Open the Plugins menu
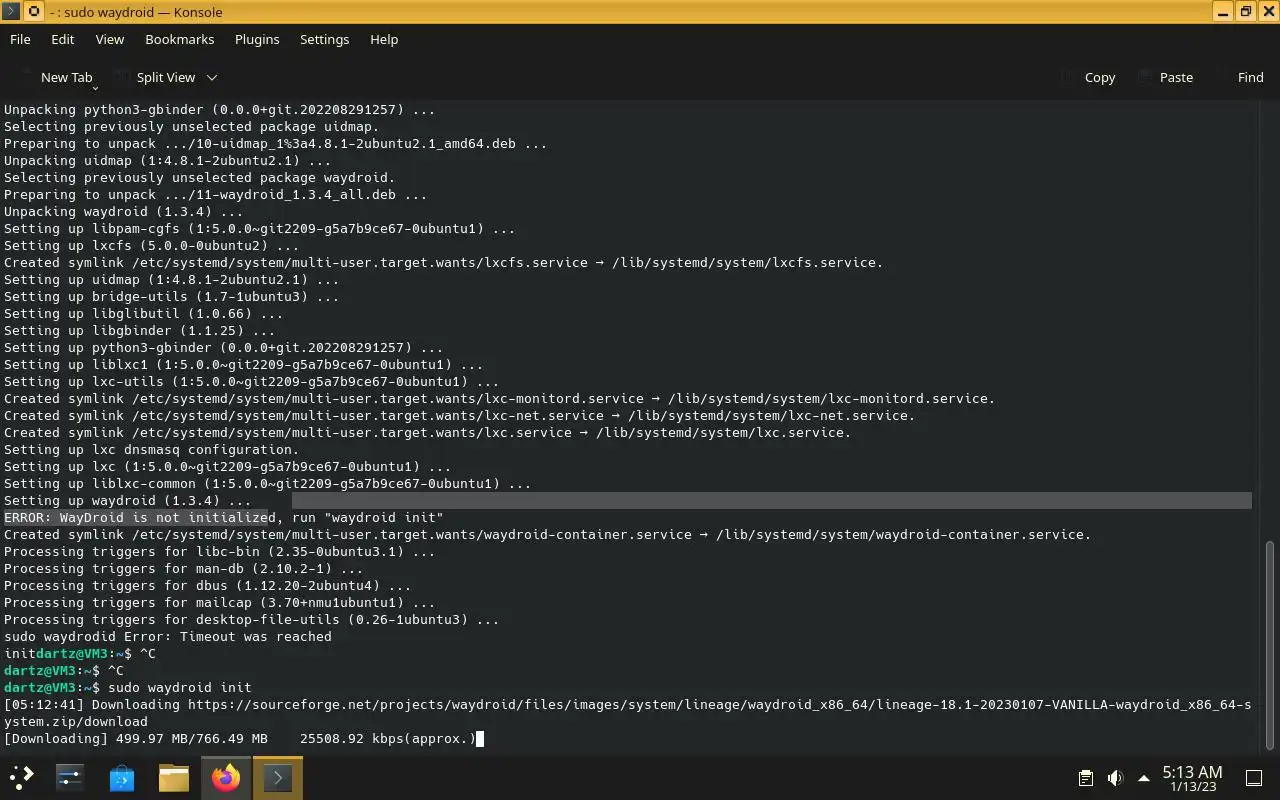Screen dimensions: 1280x800 click(257, 39)
